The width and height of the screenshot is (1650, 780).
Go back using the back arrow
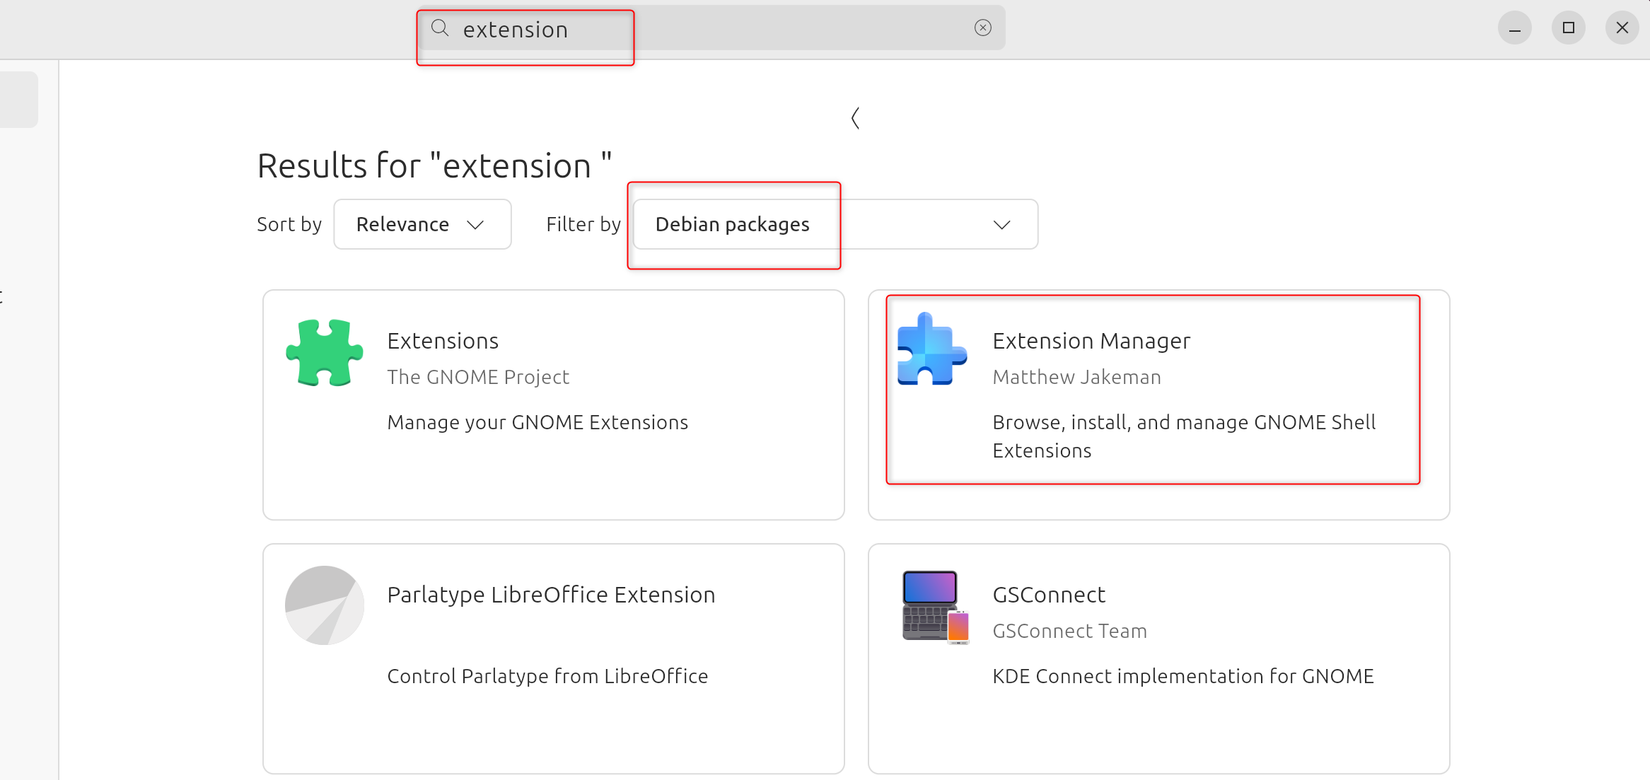855,118
